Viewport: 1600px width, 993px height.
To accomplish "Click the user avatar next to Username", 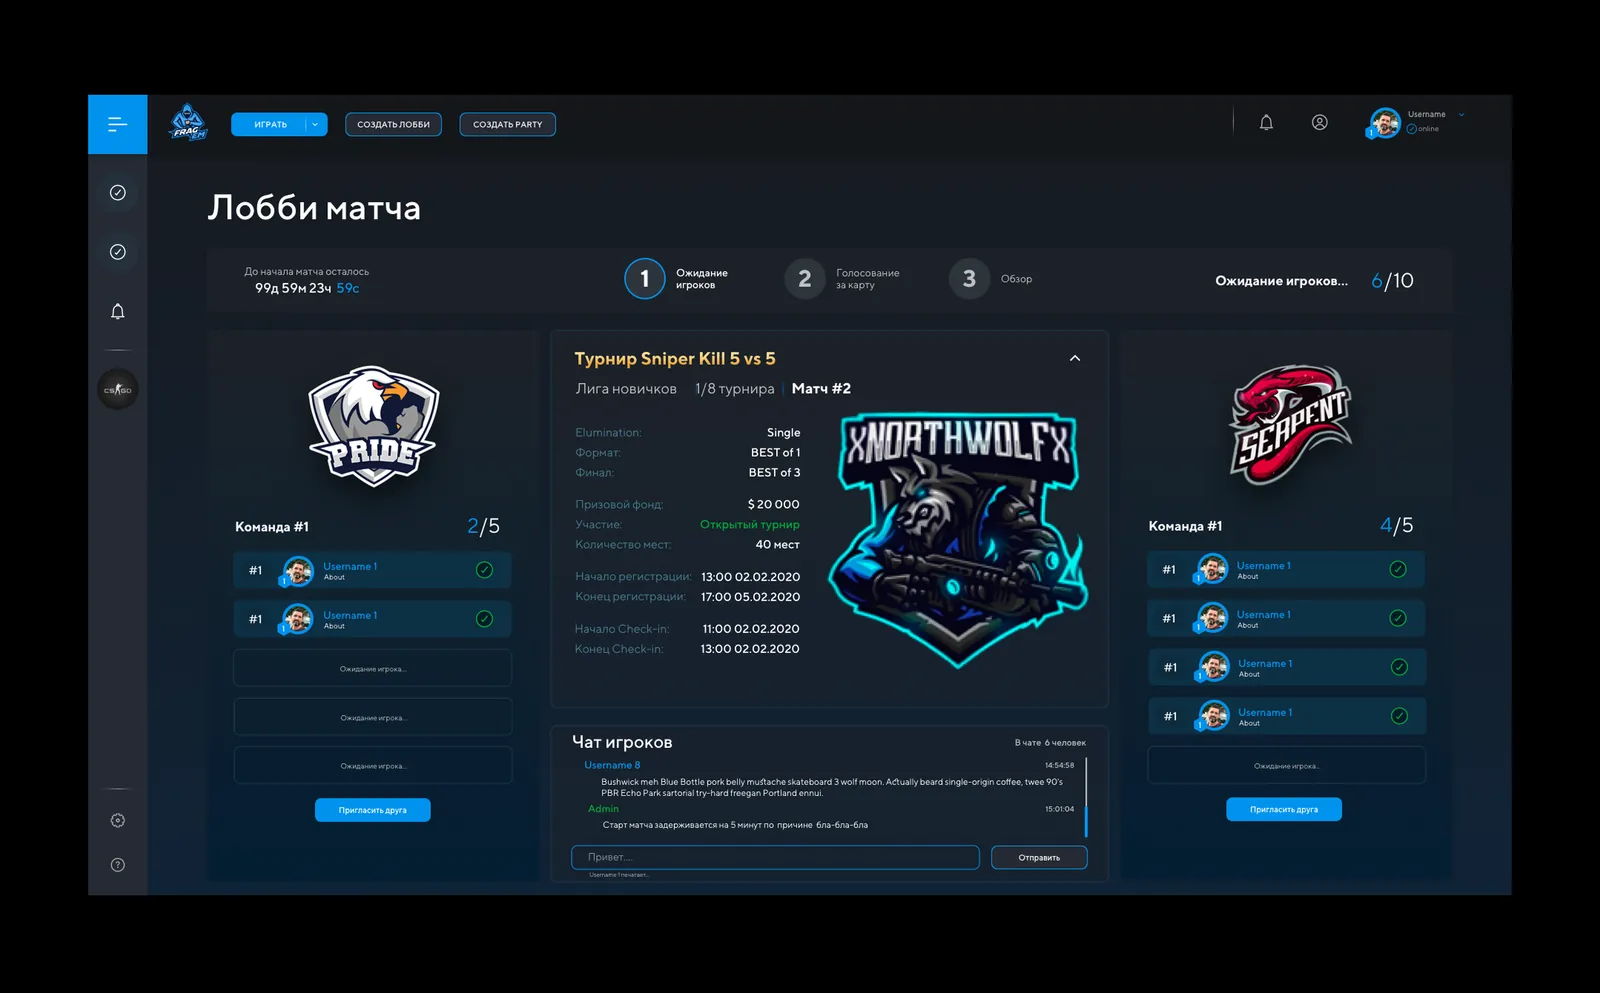I will click(x=1385, y=123).
